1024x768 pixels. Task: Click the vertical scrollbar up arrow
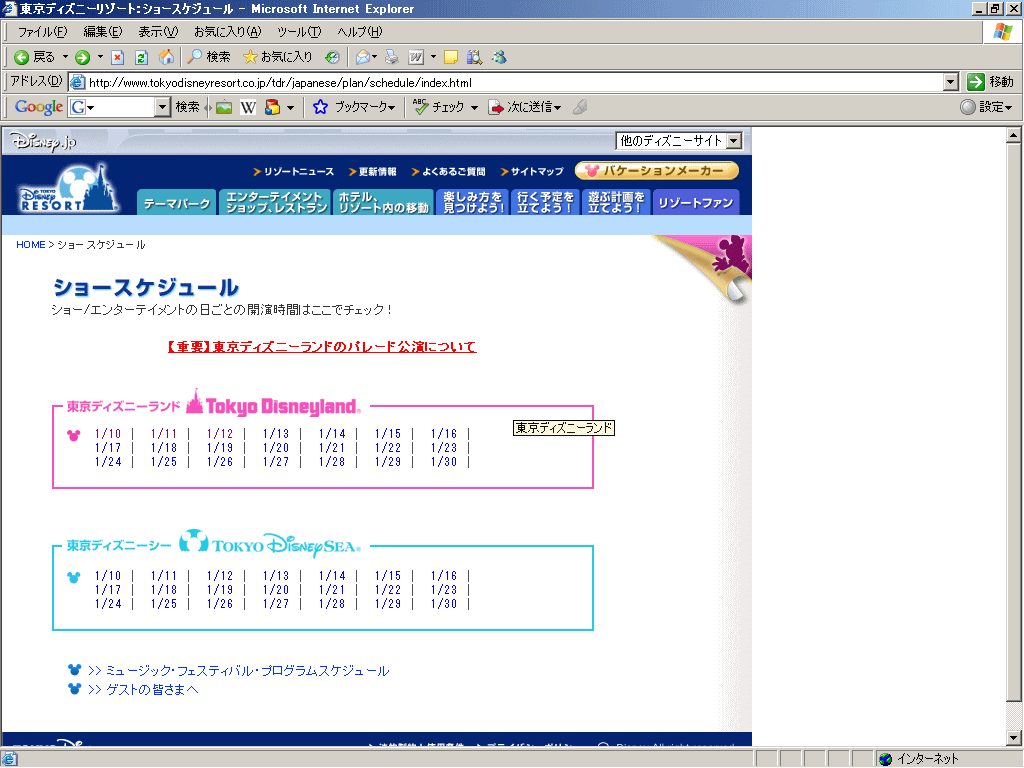(x=1013, y=136)
